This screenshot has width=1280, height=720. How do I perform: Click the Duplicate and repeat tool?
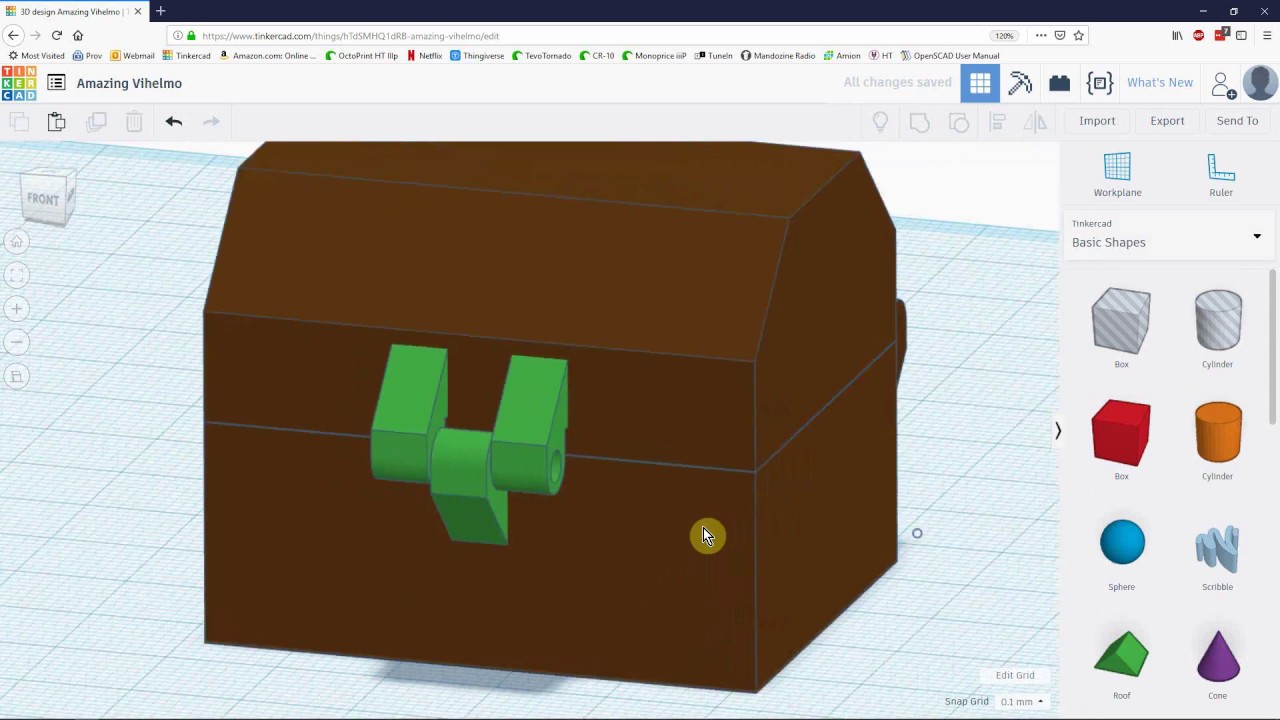pyautogui.click(x=96, y=122)
